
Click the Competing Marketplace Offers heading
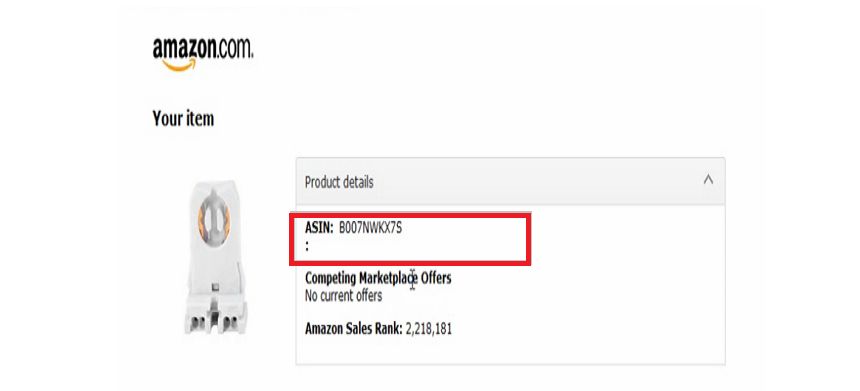coord(378,278)
